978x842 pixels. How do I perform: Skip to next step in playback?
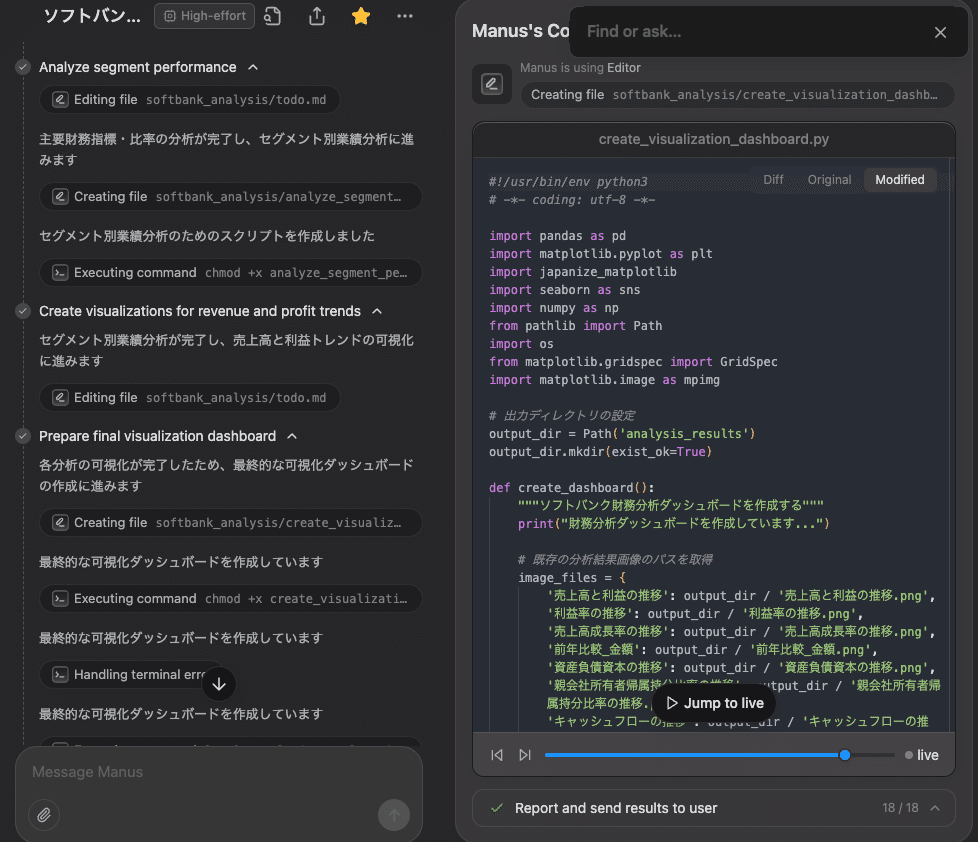coord(525,755)
